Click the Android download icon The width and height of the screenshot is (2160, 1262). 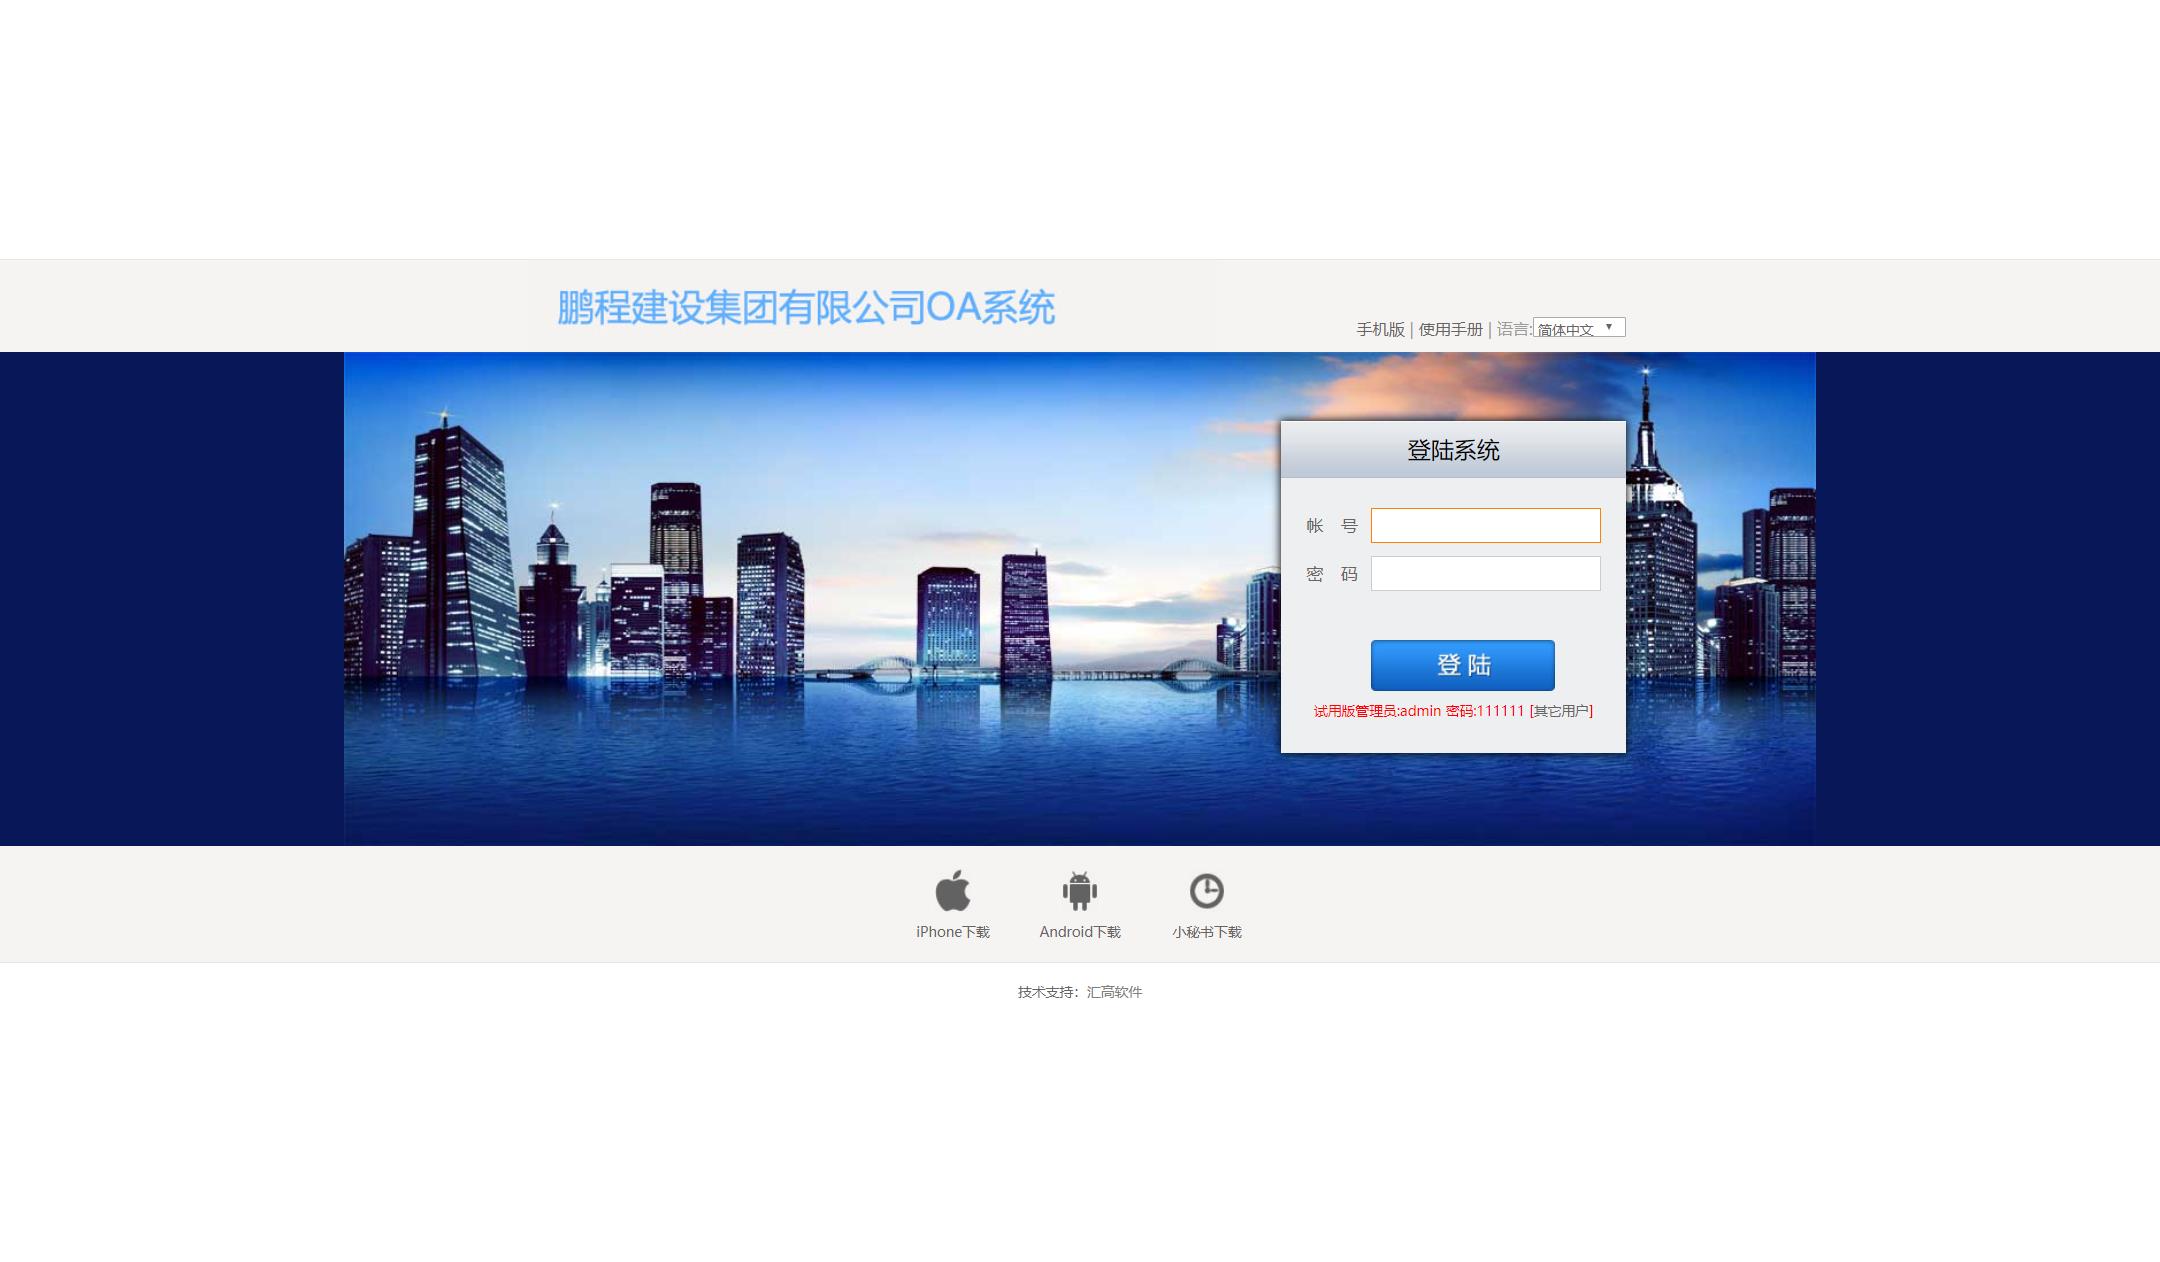(1078, 889)
